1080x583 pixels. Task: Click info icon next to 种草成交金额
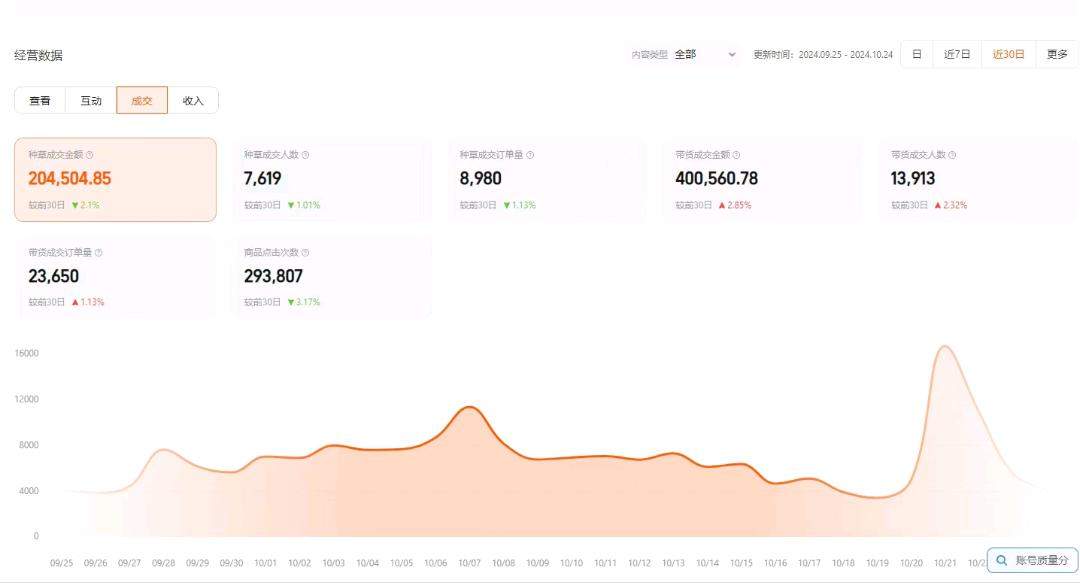pos(90,155)
